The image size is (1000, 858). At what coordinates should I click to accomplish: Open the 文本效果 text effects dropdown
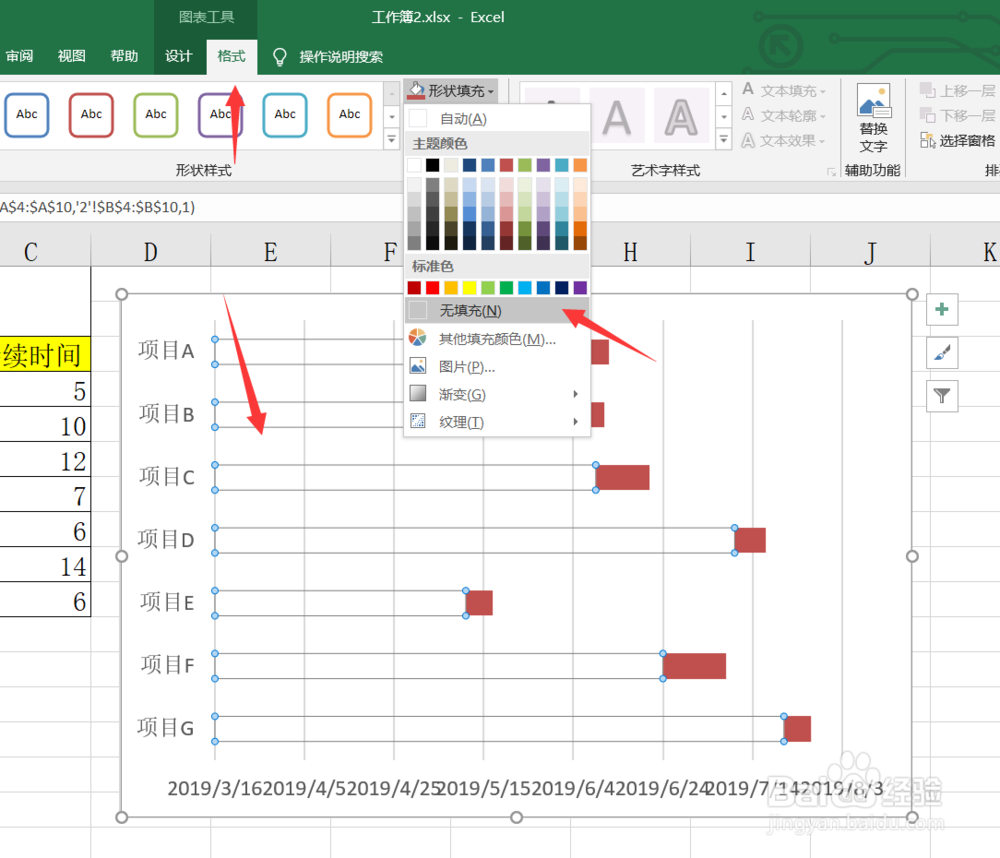[784, 140]
